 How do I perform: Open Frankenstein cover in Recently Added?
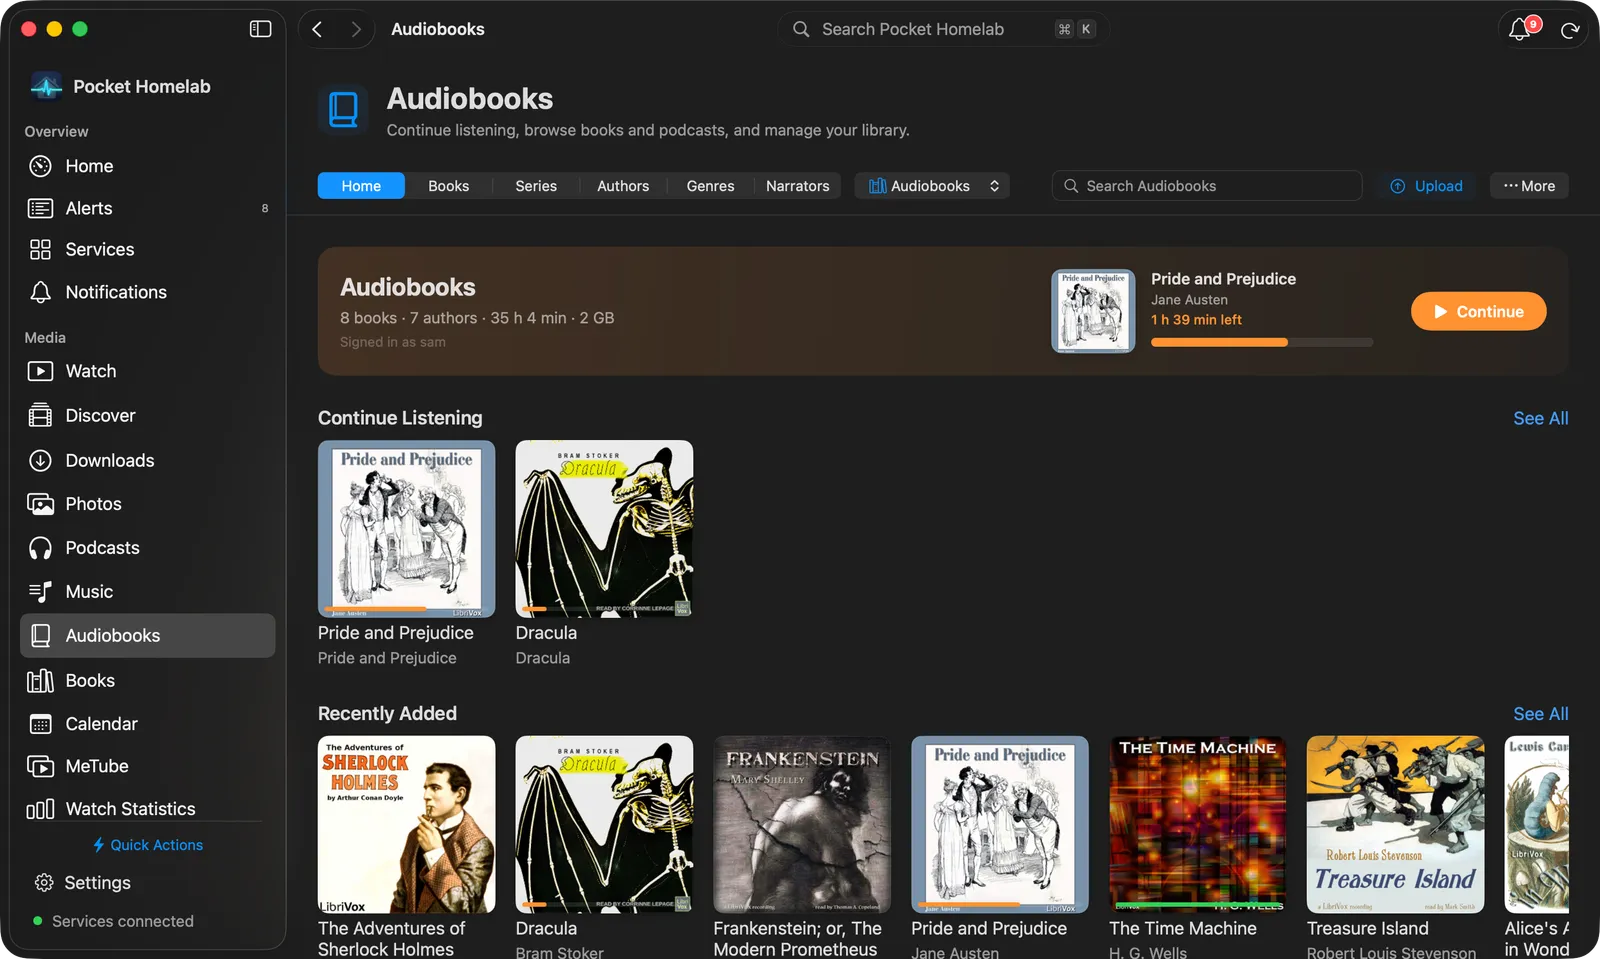click(802, 824)
